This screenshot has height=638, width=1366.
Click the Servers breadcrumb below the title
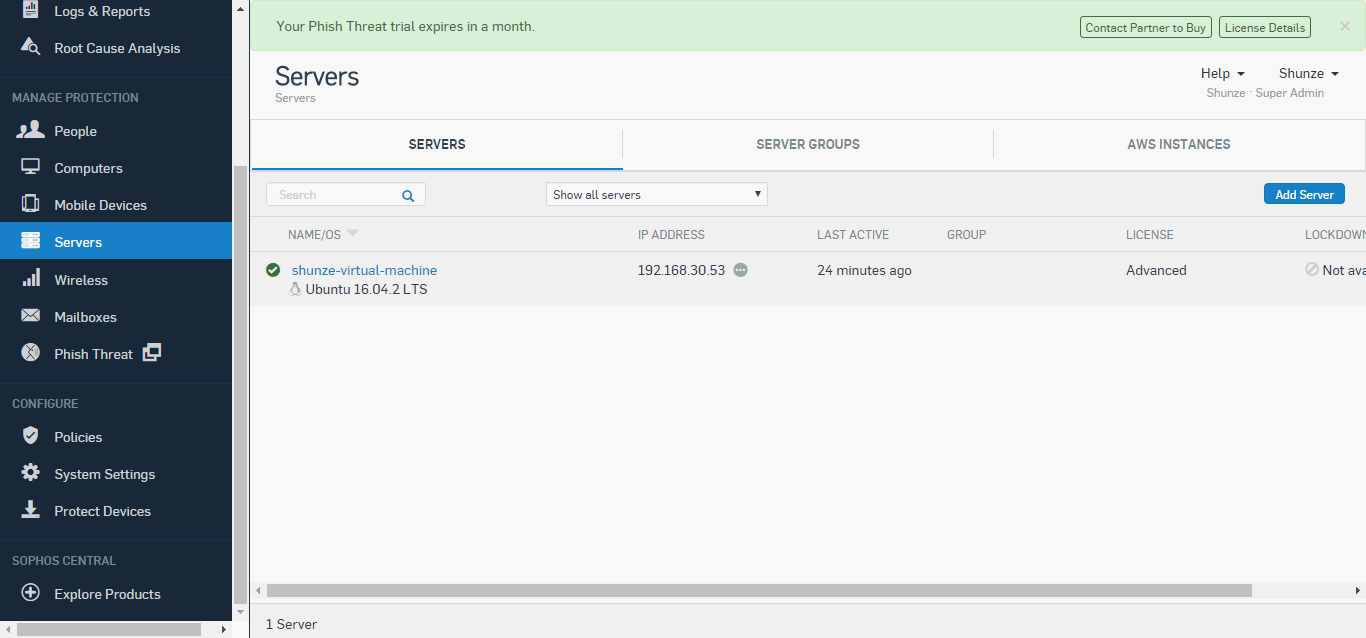pyautogui.click(x=295, y=98)
